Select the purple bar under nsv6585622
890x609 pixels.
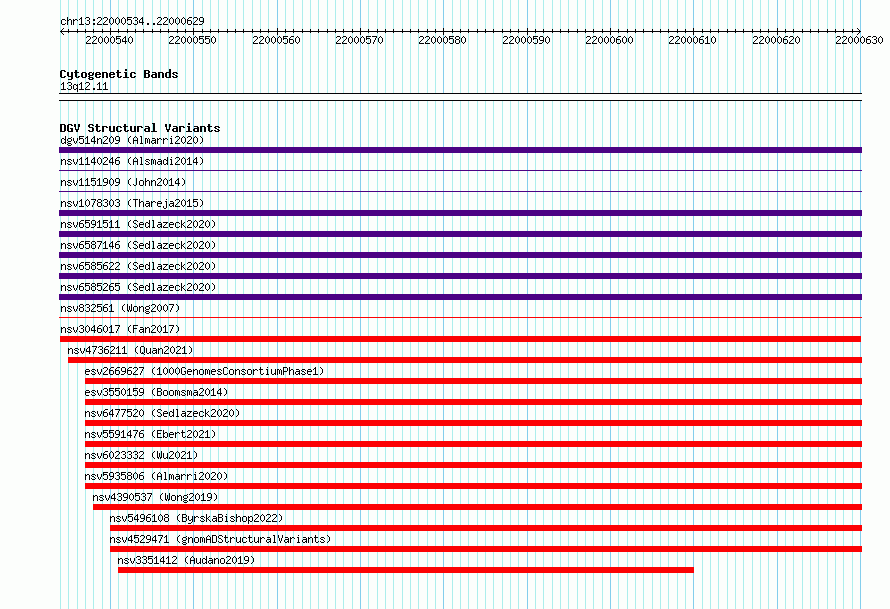[460, 276]
